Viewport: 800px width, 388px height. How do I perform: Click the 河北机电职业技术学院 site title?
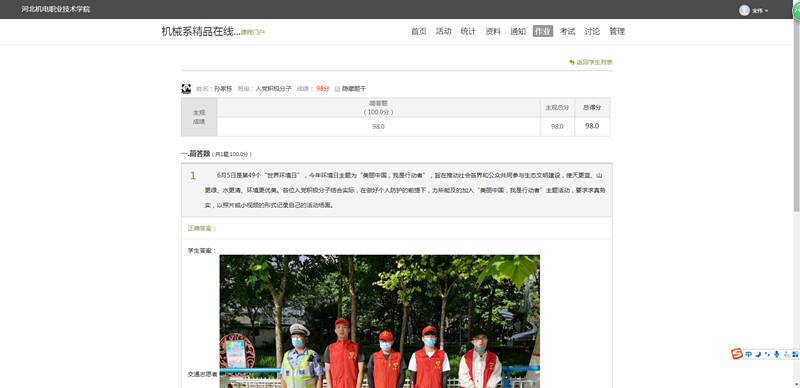tap(56, 9)
